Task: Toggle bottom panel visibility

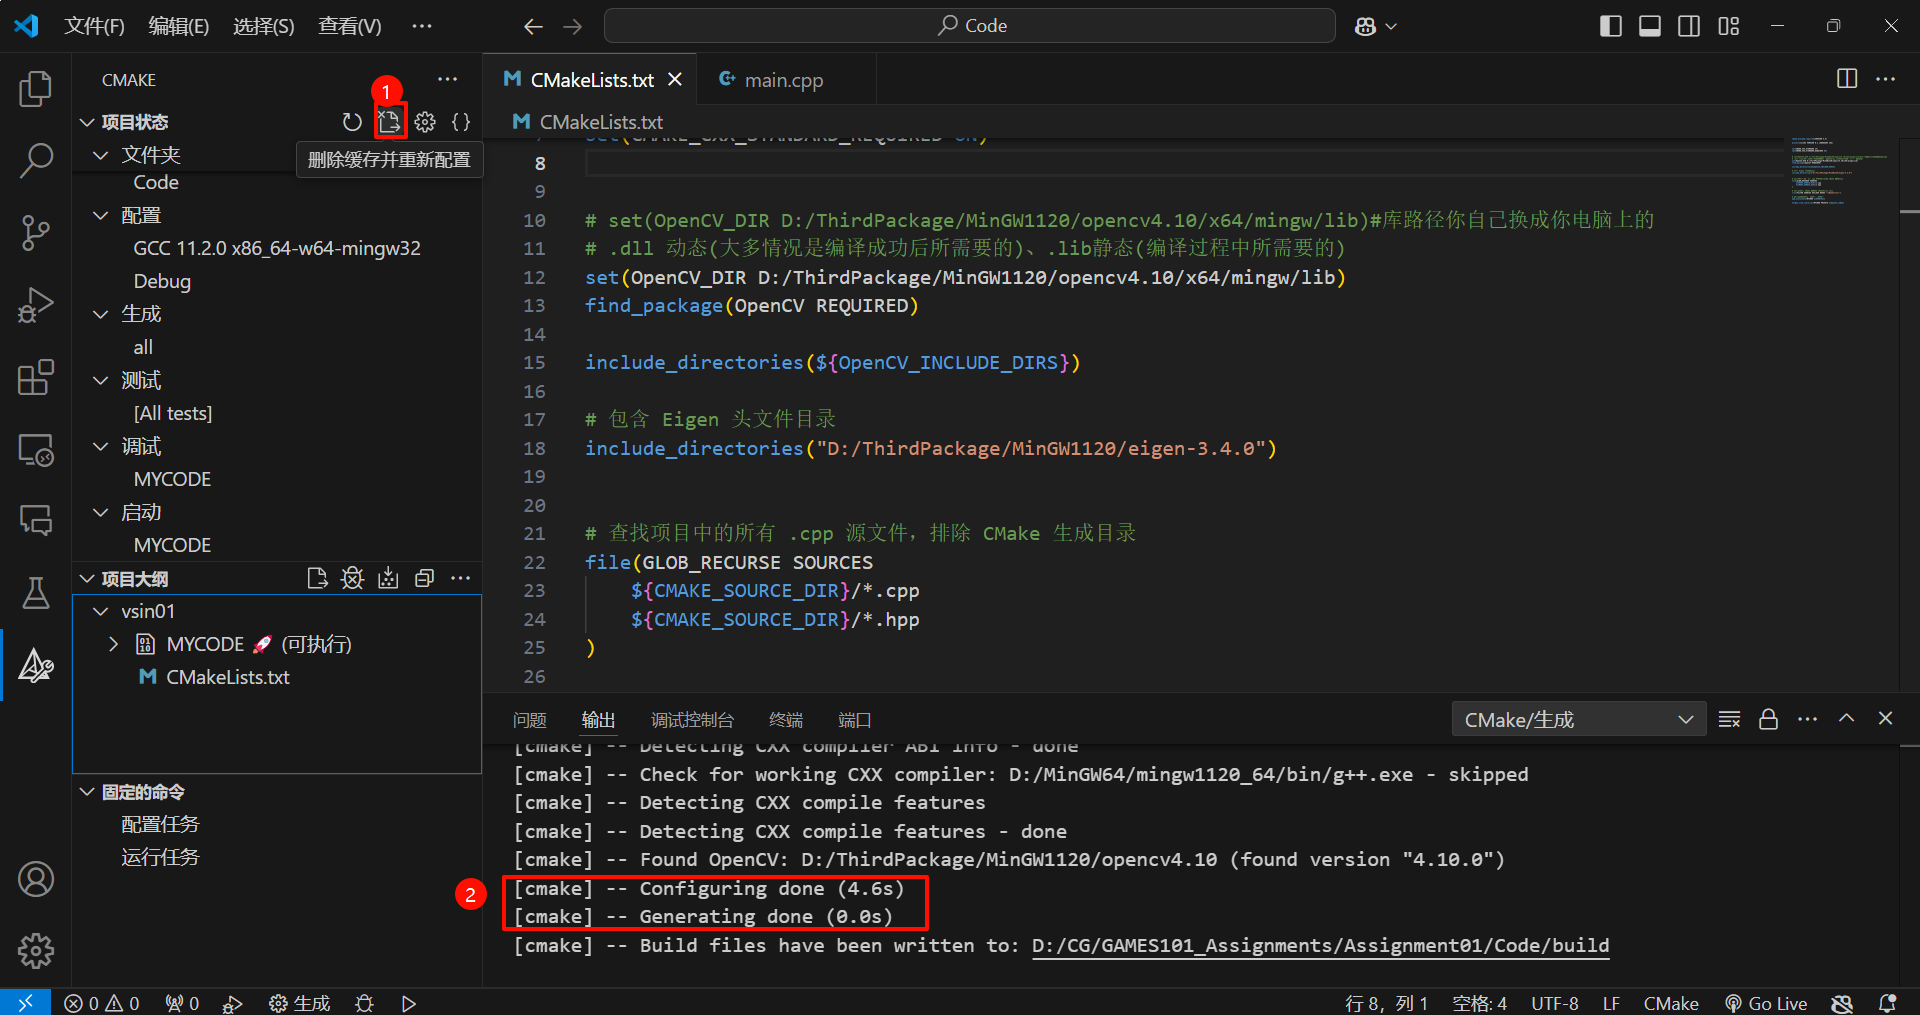Action: tap(1650, 26)
